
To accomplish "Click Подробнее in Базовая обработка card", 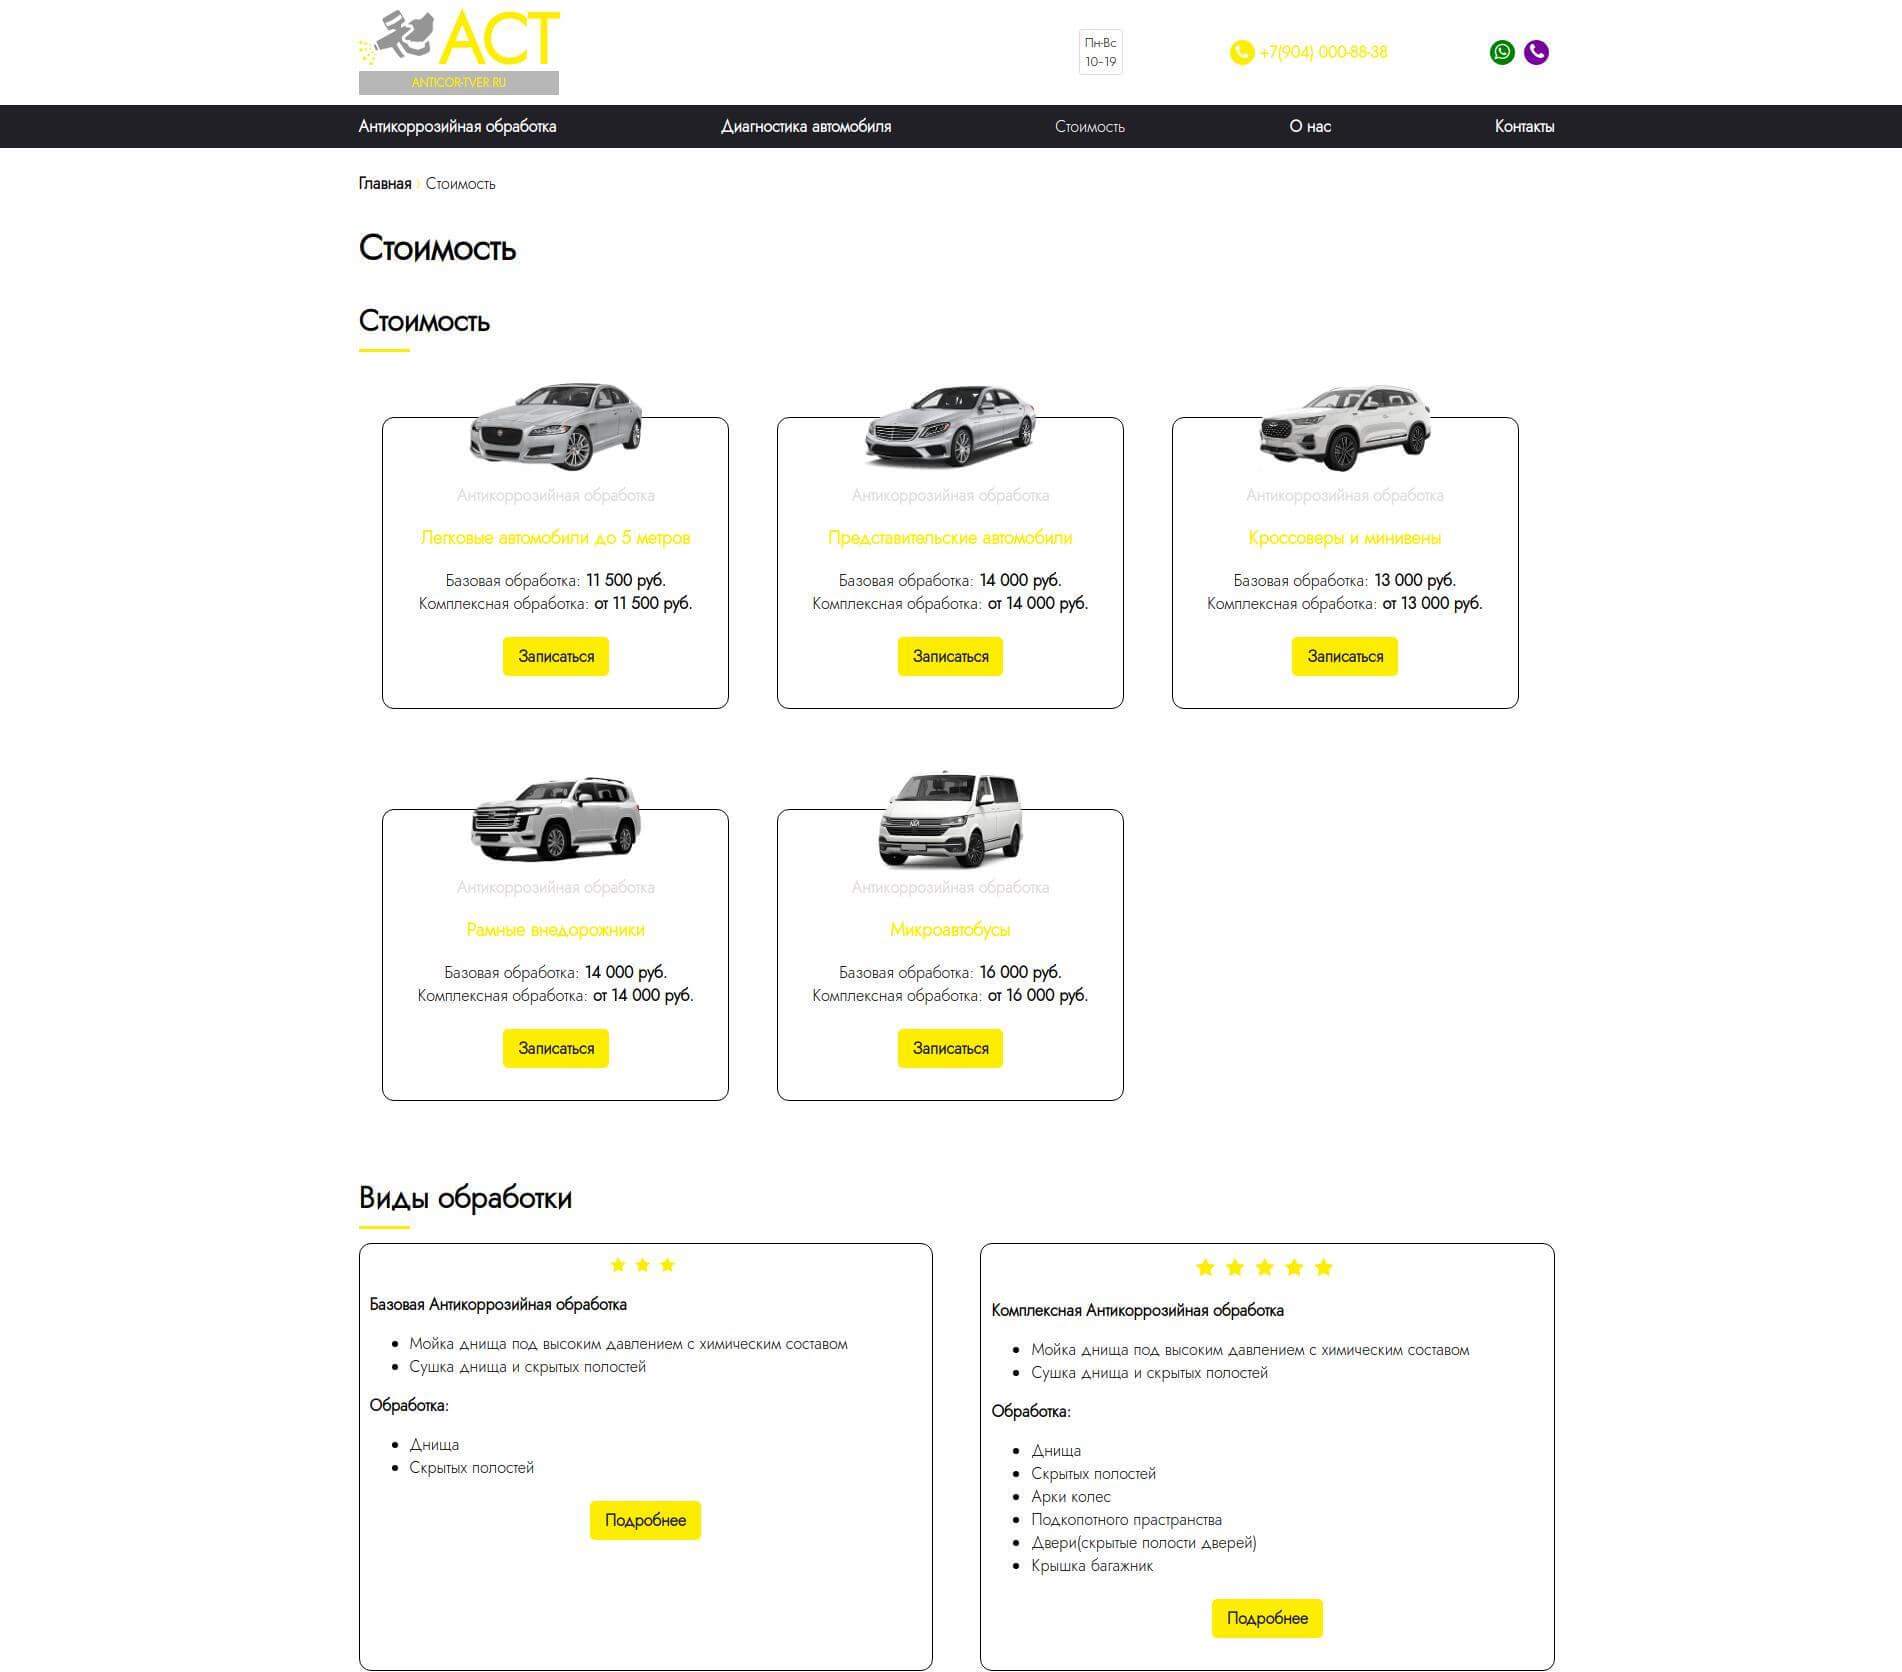I will pyautogui.click(x=645, y=1520).
